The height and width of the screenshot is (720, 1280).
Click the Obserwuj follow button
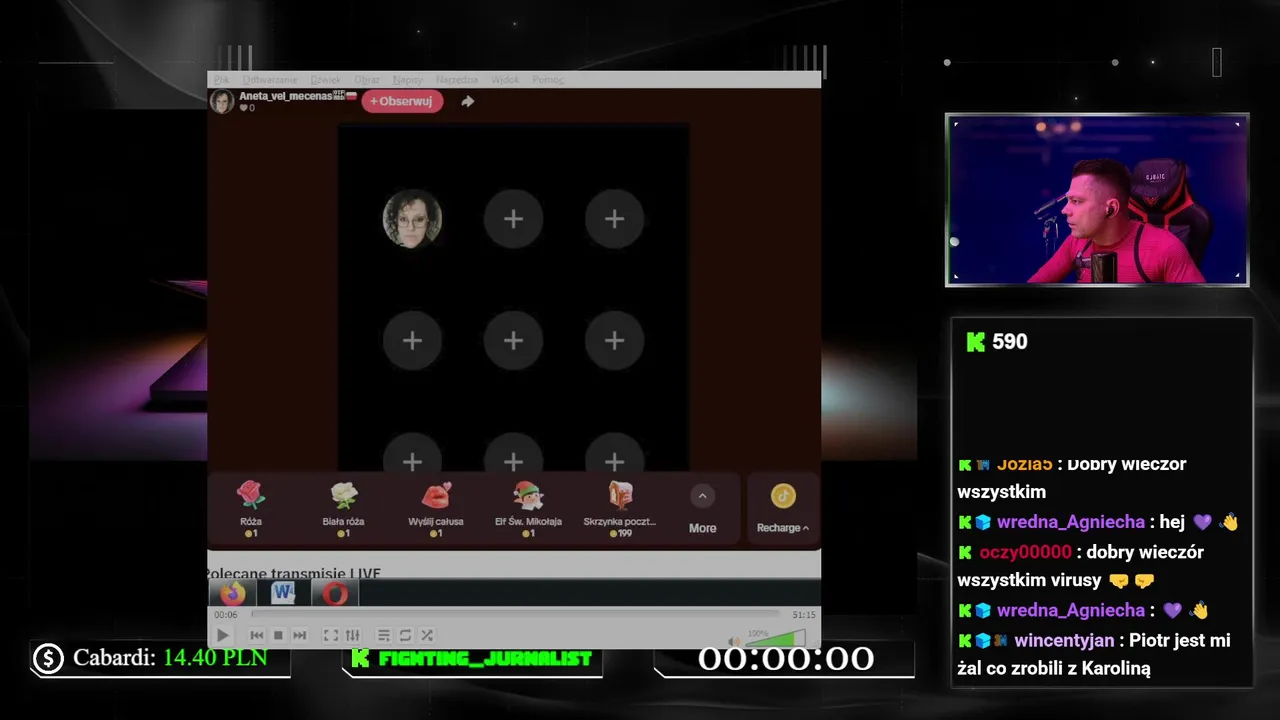click(x=402, y=101)
